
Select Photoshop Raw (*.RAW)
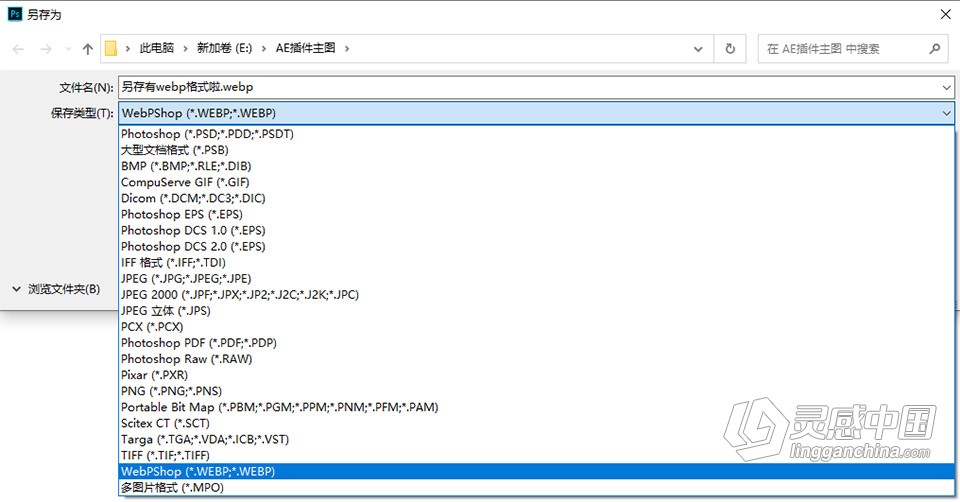[x=536, y=359]
